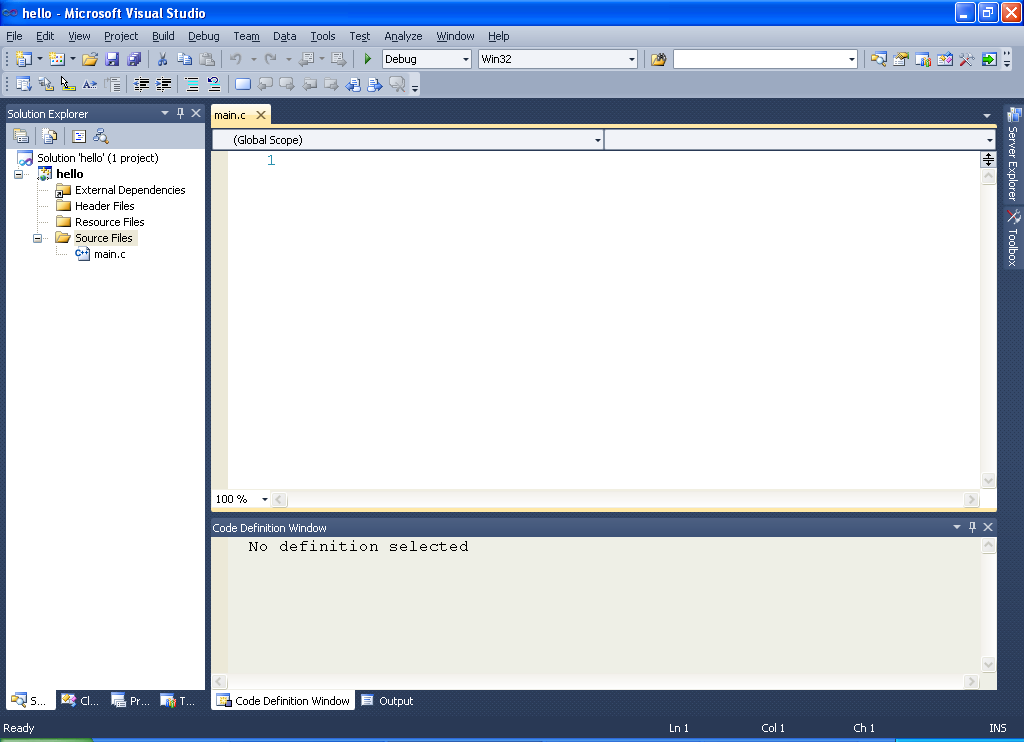Click the Cut scissors icon
This screenshot has width=1024, height=742.
coord(163,59)
